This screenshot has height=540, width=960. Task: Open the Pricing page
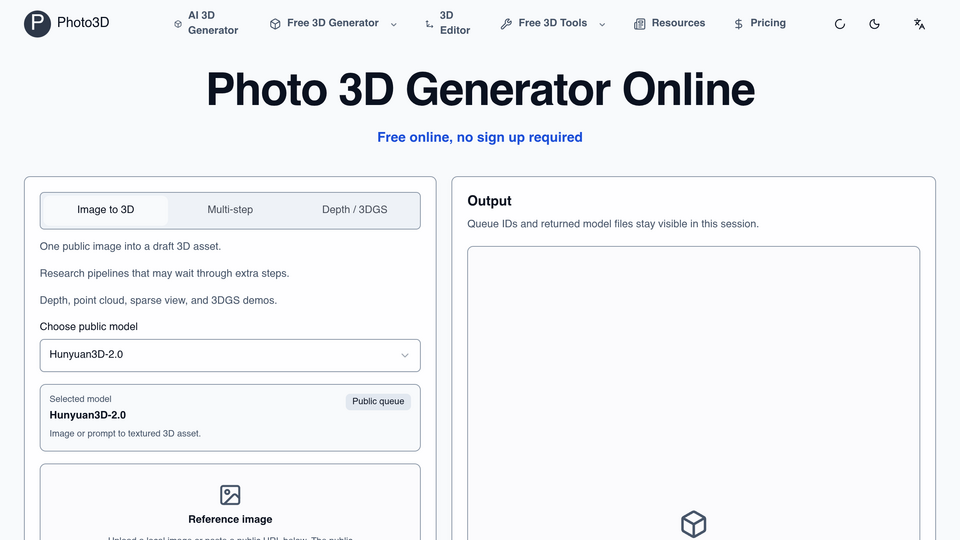(x=768, y=23)
